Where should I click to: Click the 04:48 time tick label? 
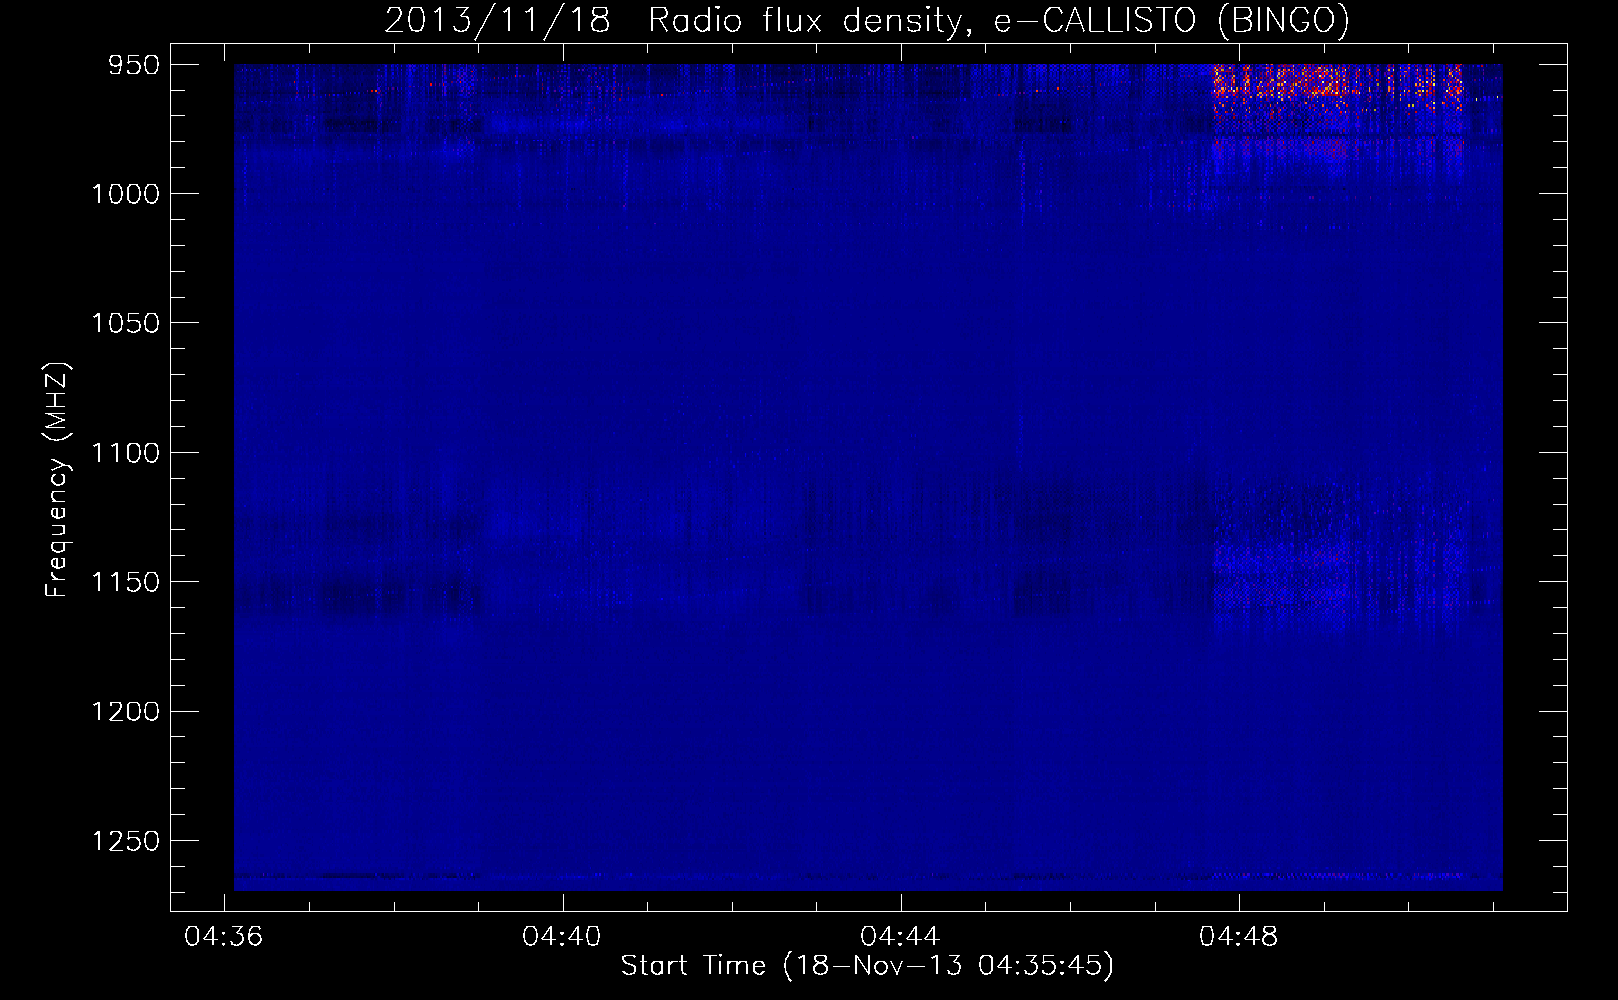click(1238, 937)
